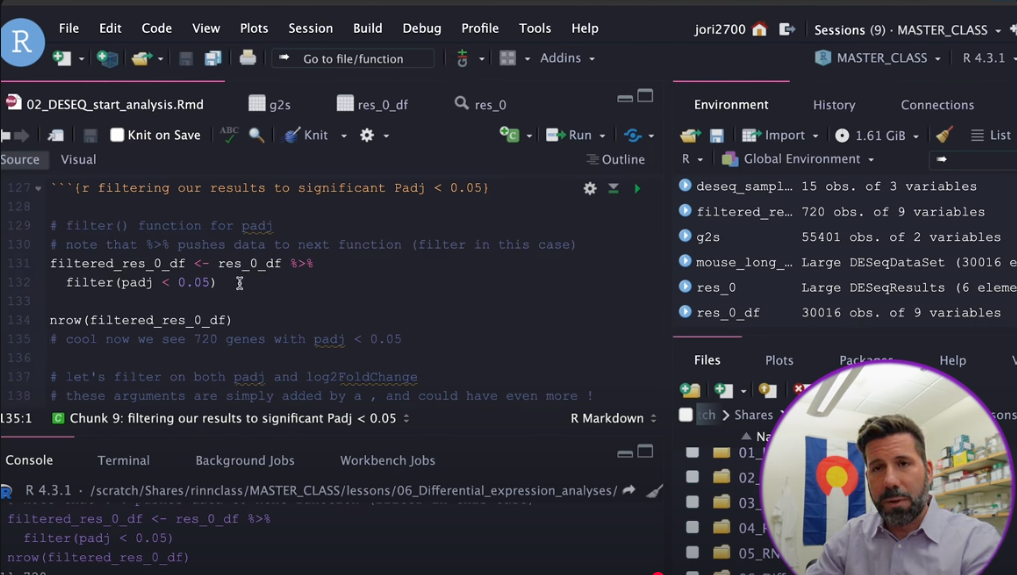Click the clear environment broom icon

(944, 134)
